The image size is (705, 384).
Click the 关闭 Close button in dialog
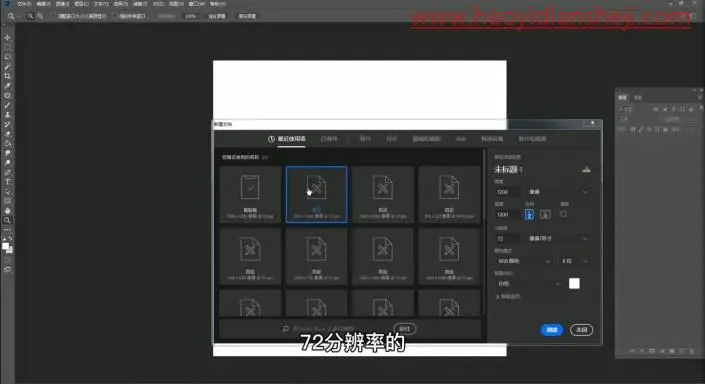581,330
